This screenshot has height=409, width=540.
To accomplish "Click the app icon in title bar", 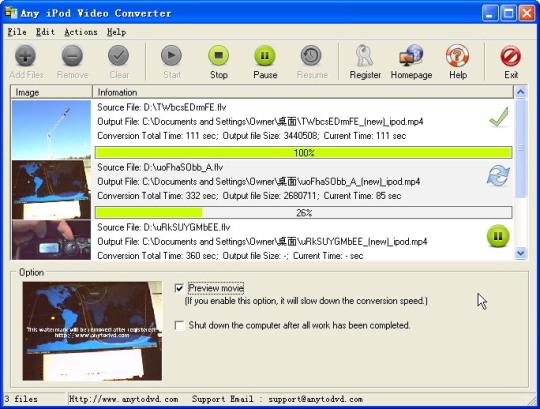I will click(x=11, y=12).
